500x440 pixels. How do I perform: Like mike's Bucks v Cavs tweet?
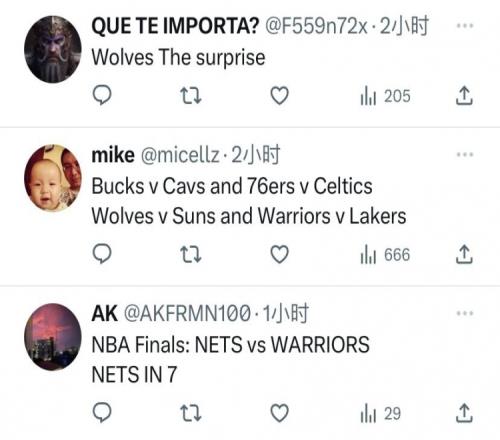(x=279, y=255)
